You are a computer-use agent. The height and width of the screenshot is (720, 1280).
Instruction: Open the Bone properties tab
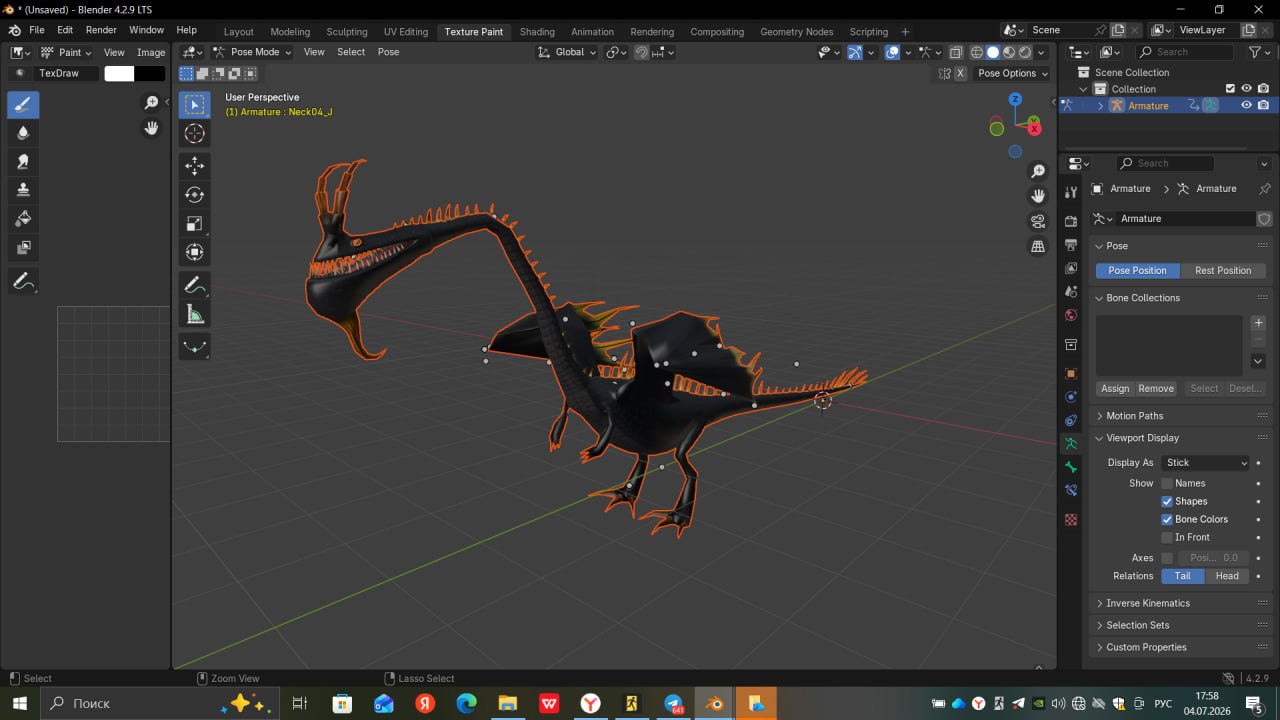(1071, 467)
